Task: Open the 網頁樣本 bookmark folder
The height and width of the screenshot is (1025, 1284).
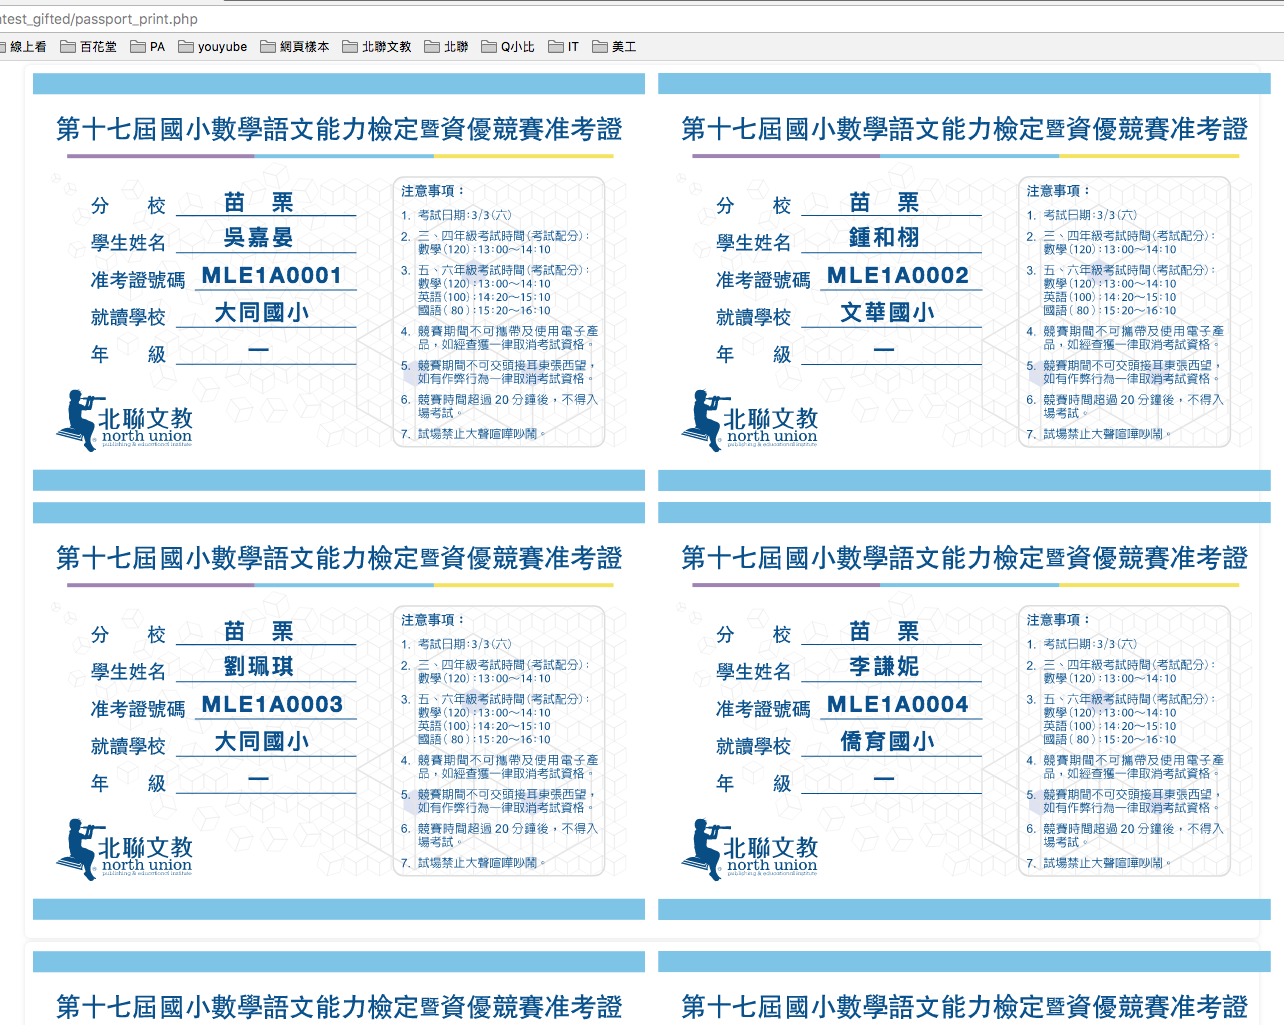Action: point(295,47)
